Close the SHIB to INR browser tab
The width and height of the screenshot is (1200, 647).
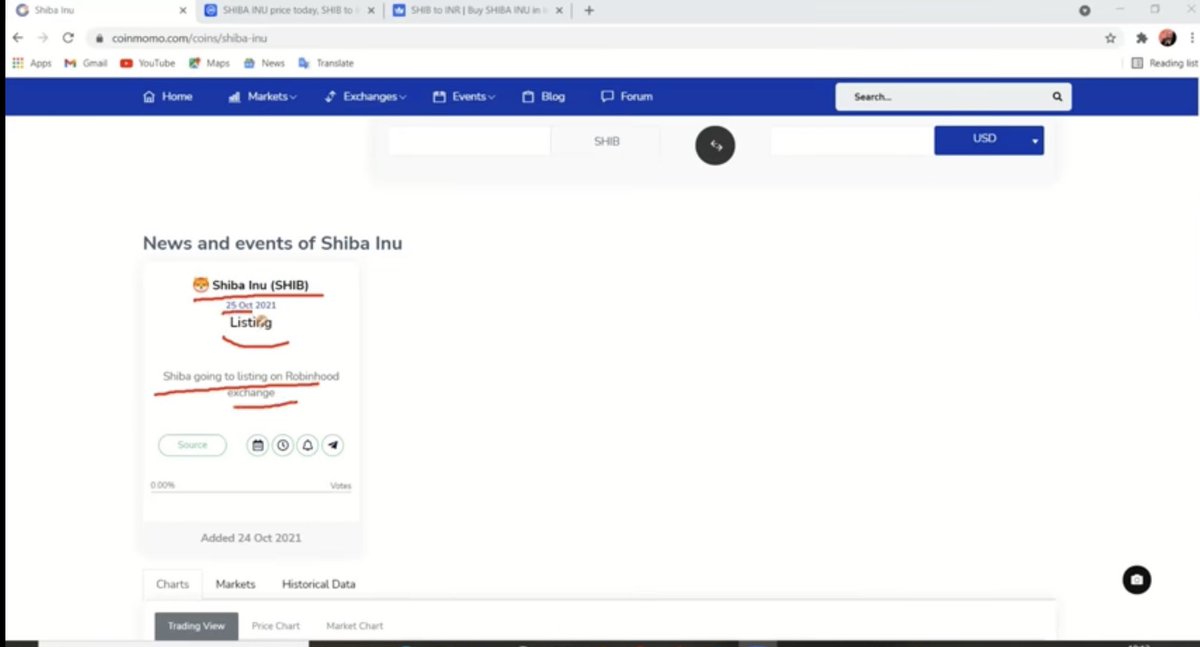coord(559,10)
